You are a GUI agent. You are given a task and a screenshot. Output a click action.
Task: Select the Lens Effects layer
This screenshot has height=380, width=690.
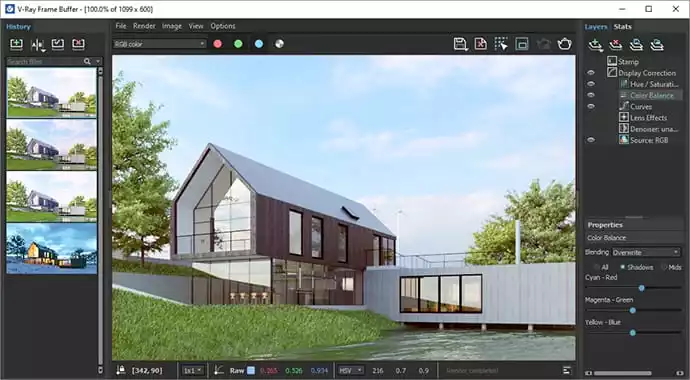(x=649, y=118)
